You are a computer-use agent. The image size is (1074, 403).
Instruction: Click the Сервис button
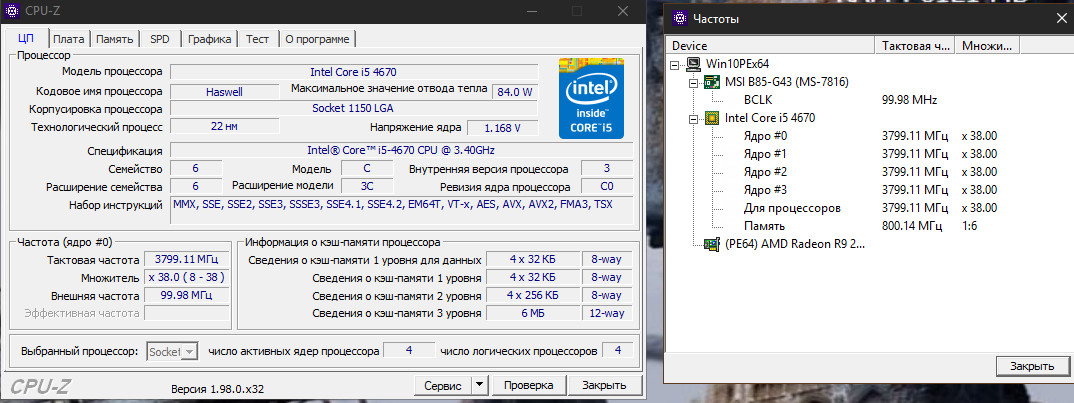click(443, 385)
